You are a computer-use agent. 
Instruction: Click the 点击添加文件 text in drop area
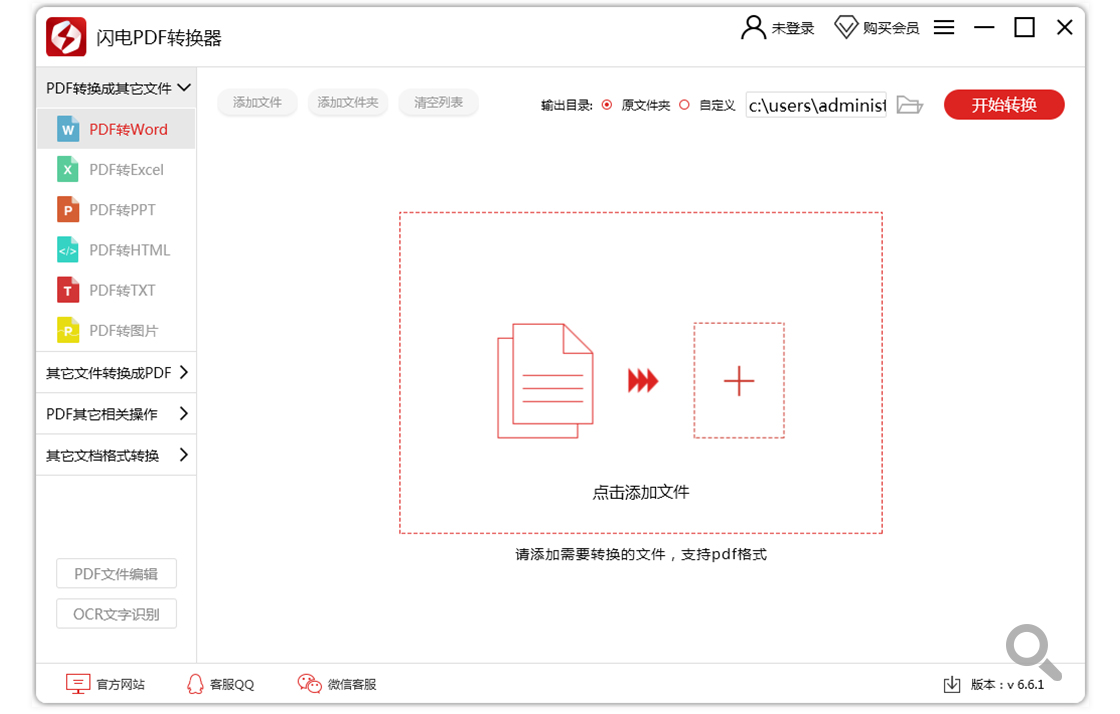641,492
